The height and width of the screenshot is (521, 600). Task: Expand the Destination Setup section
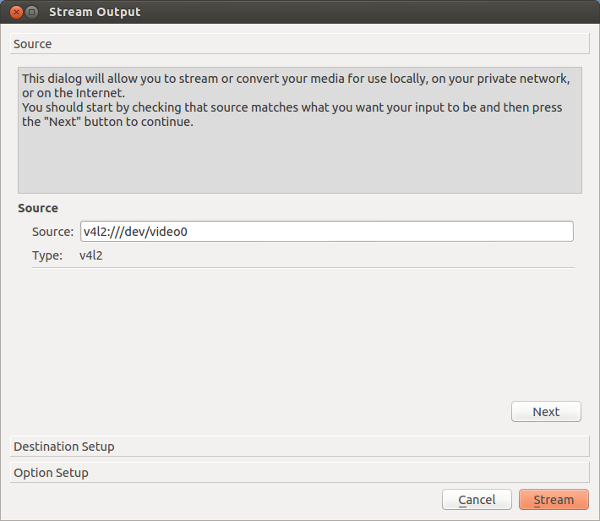[300, 446]
